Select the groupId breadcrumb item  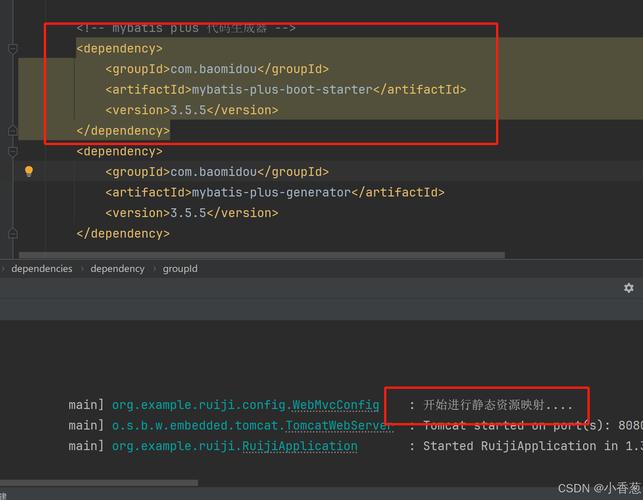[x=180, y=269]
